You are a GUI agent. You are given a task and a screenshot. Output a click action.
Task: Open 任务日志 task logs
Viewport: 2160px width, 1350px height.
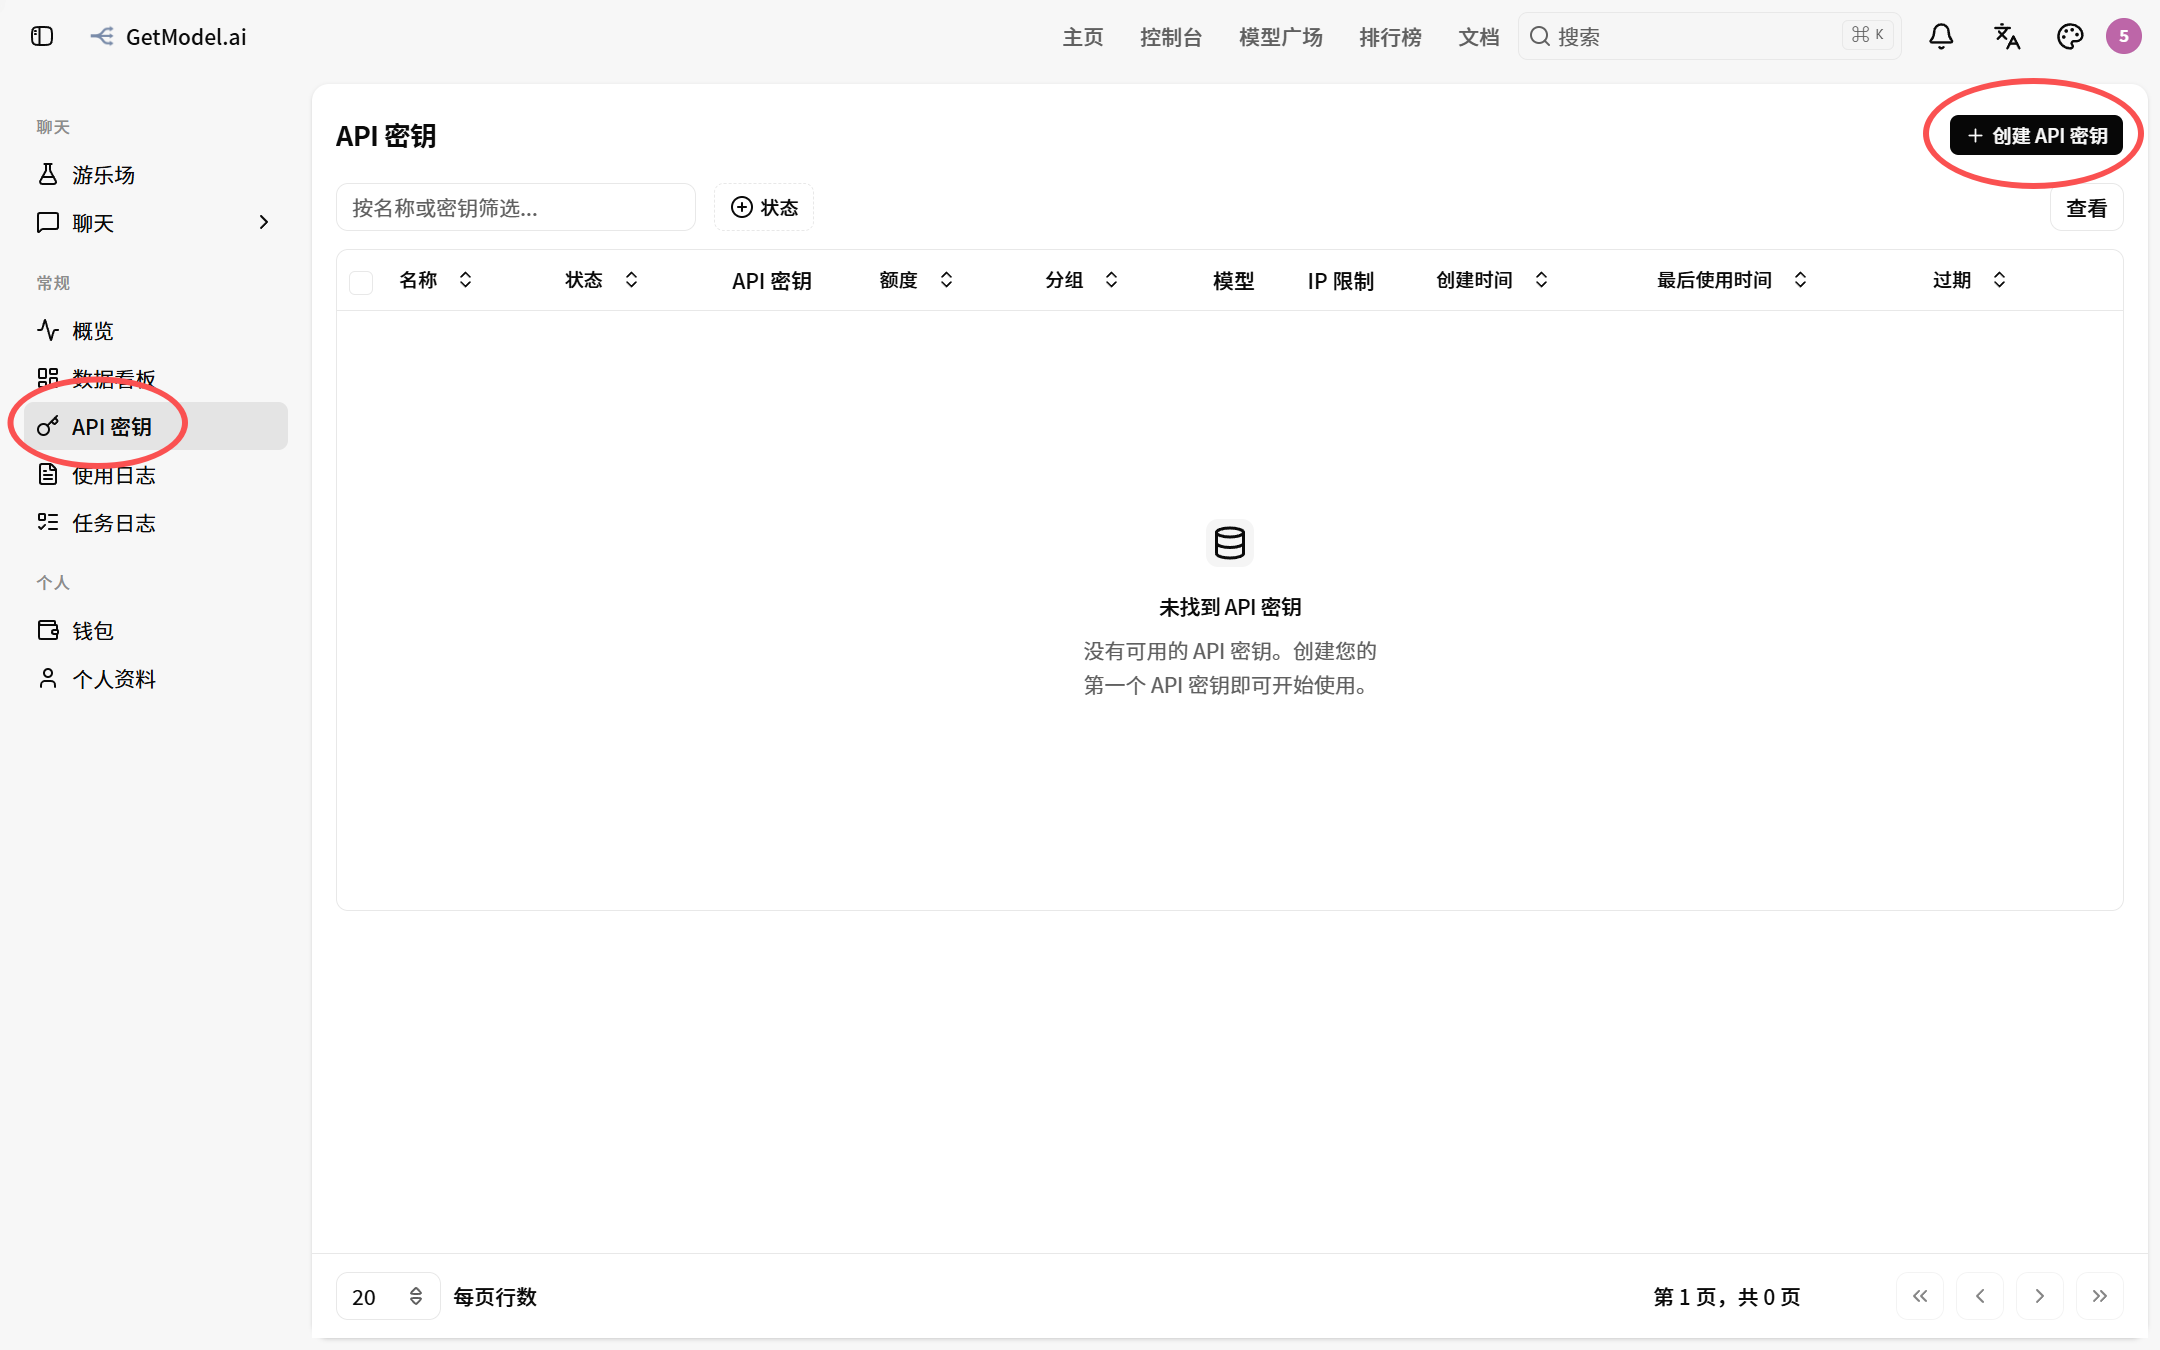pyautogui.click(x=156, y=523)
